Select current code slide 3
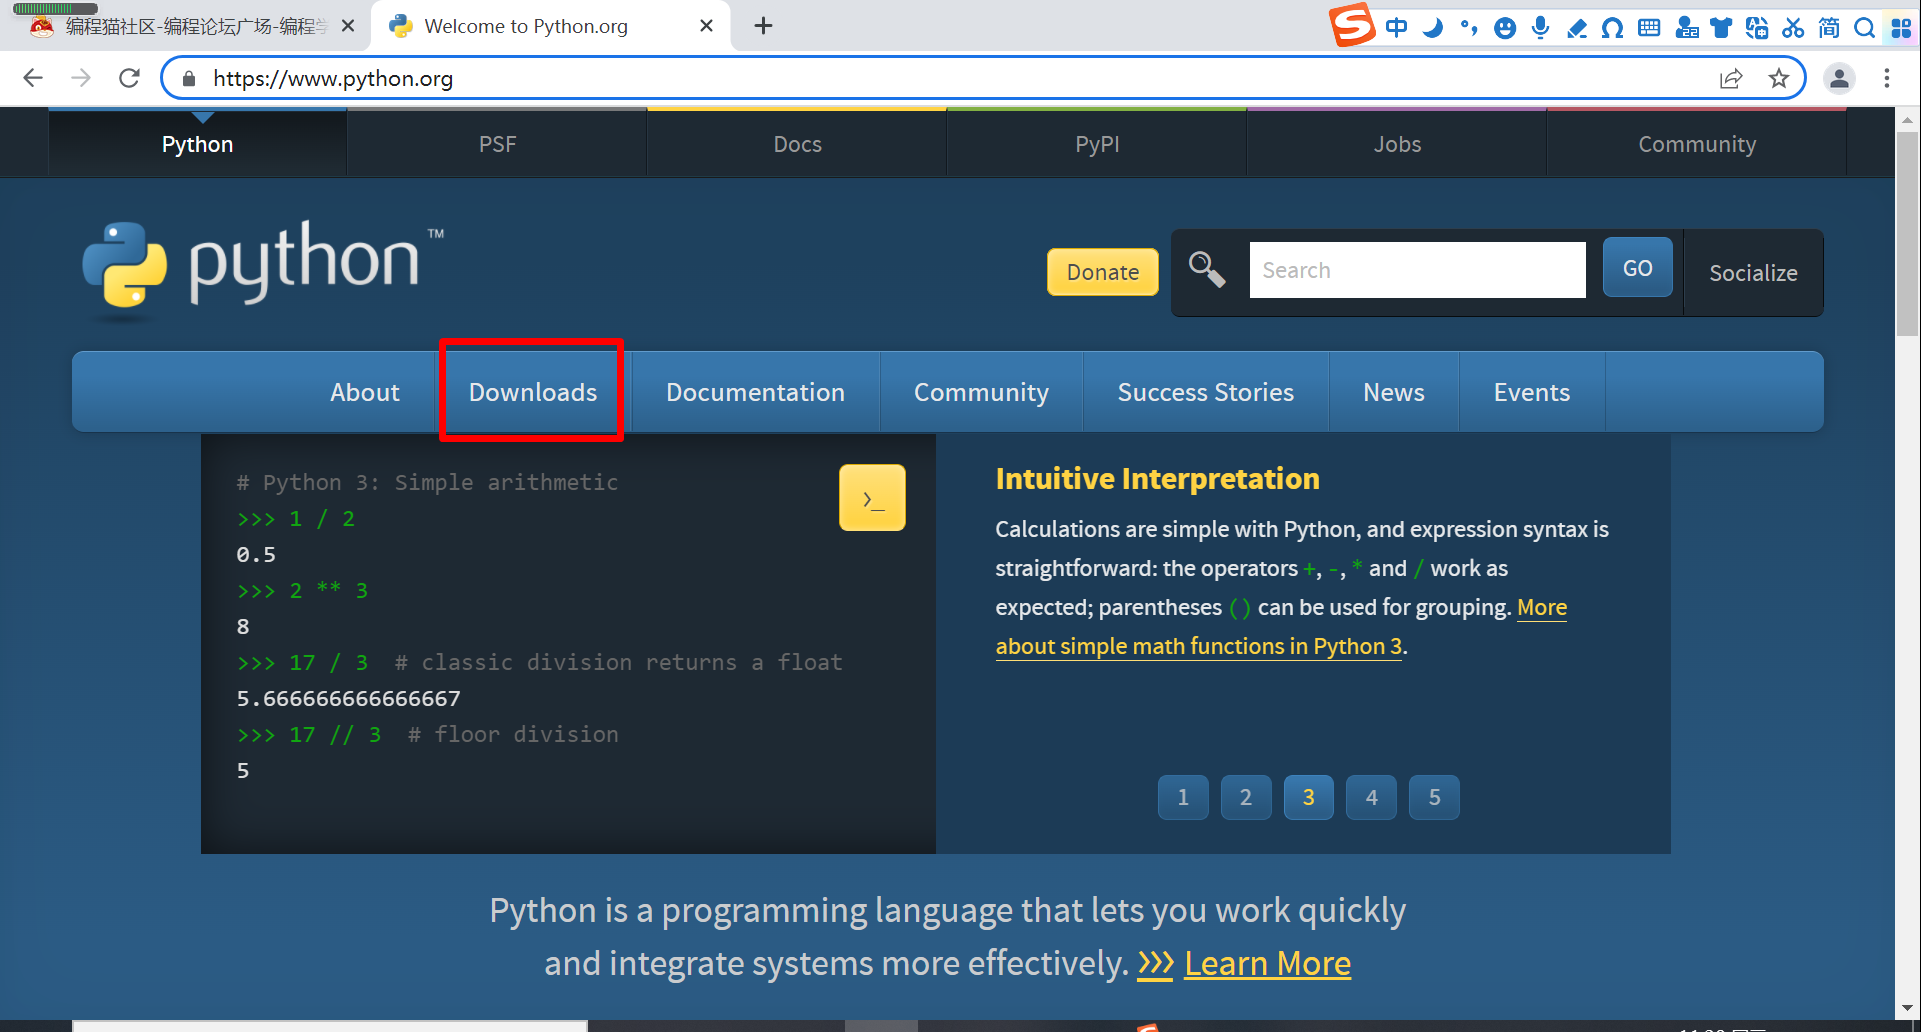 tap(1309, 797)
